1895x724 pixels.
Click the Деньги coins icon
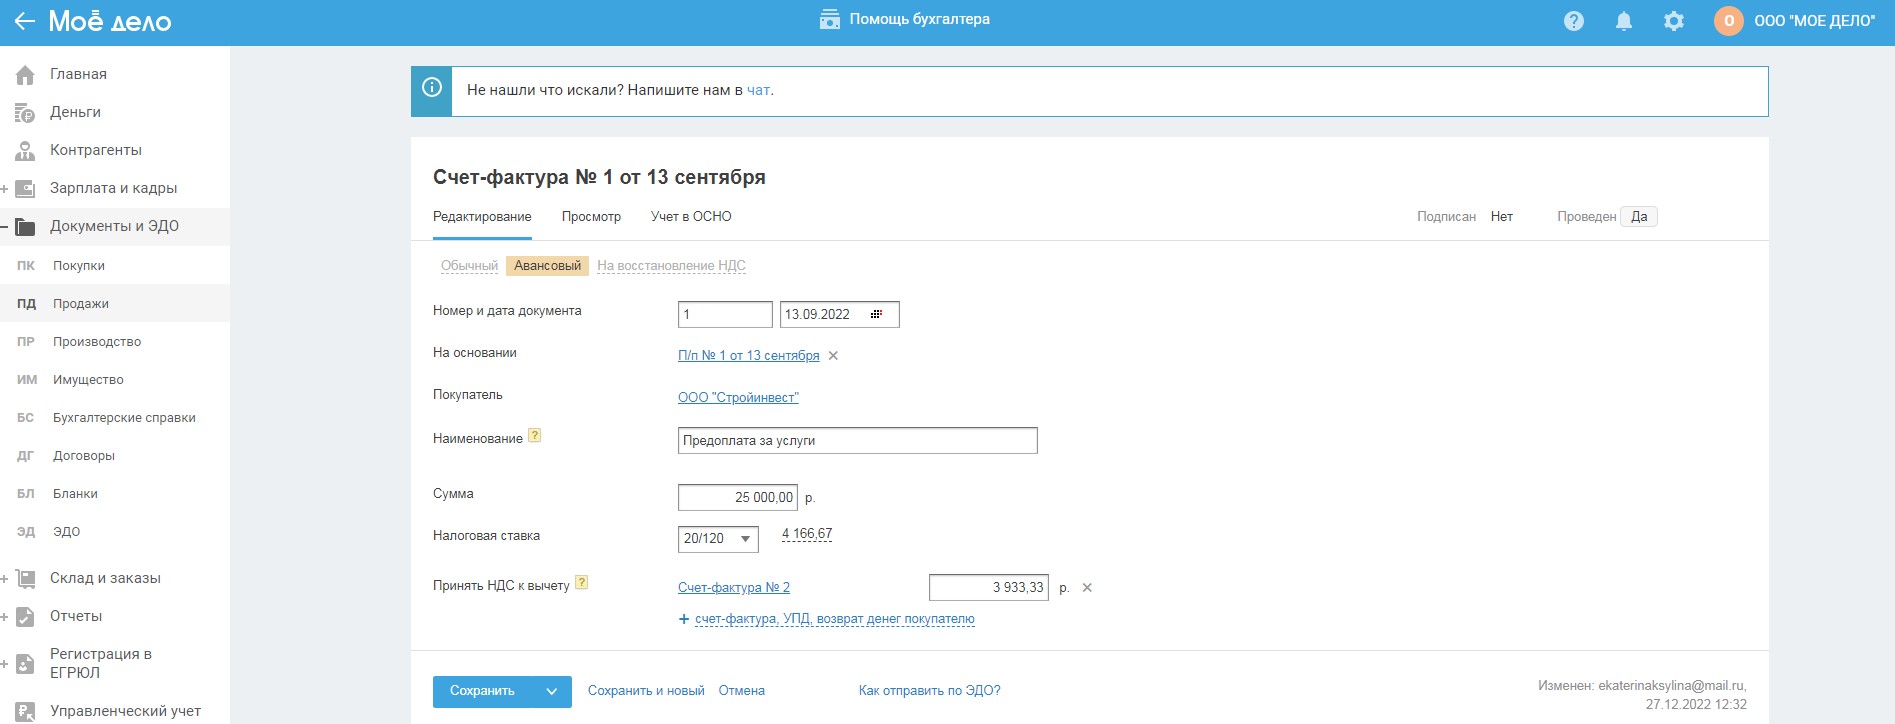25,112
